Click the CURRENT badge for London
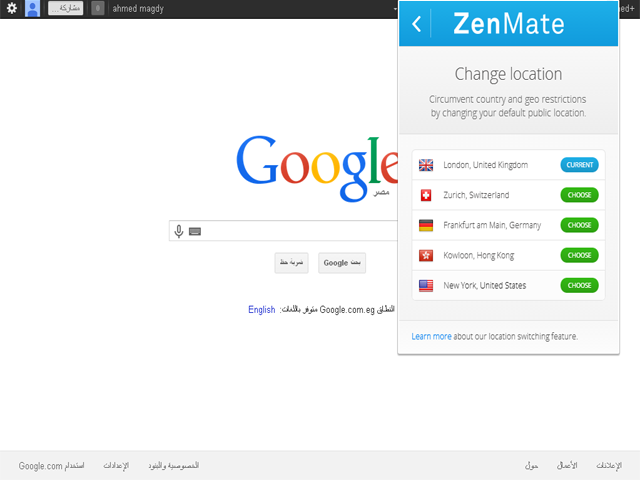 coord(580,165)
